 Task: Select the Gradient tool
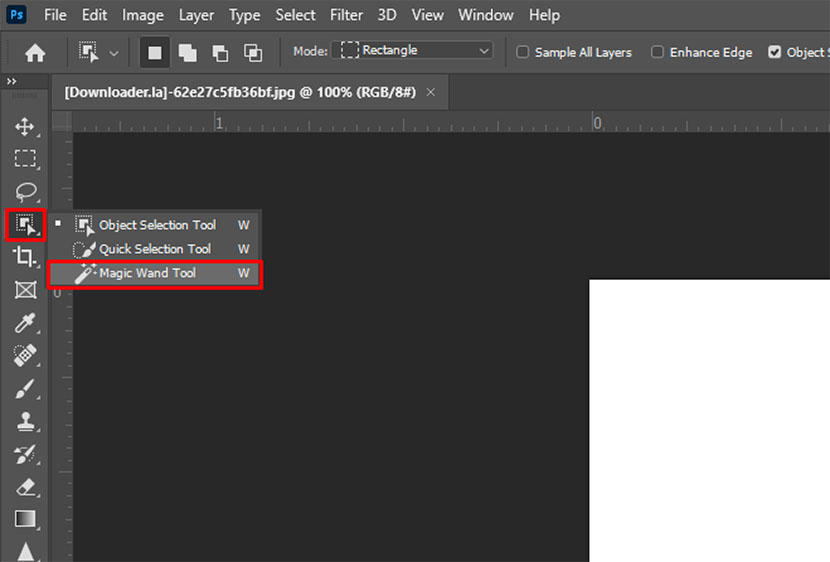tap(25, 519)
